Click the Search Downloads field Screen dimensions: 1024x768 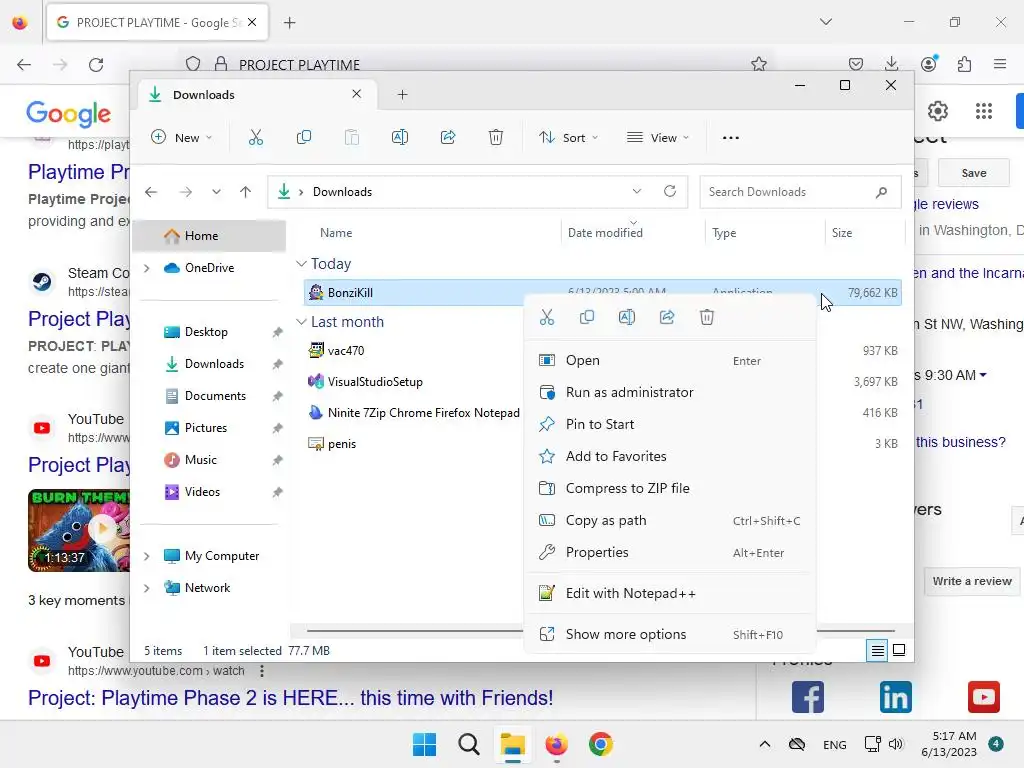(800, 192)
